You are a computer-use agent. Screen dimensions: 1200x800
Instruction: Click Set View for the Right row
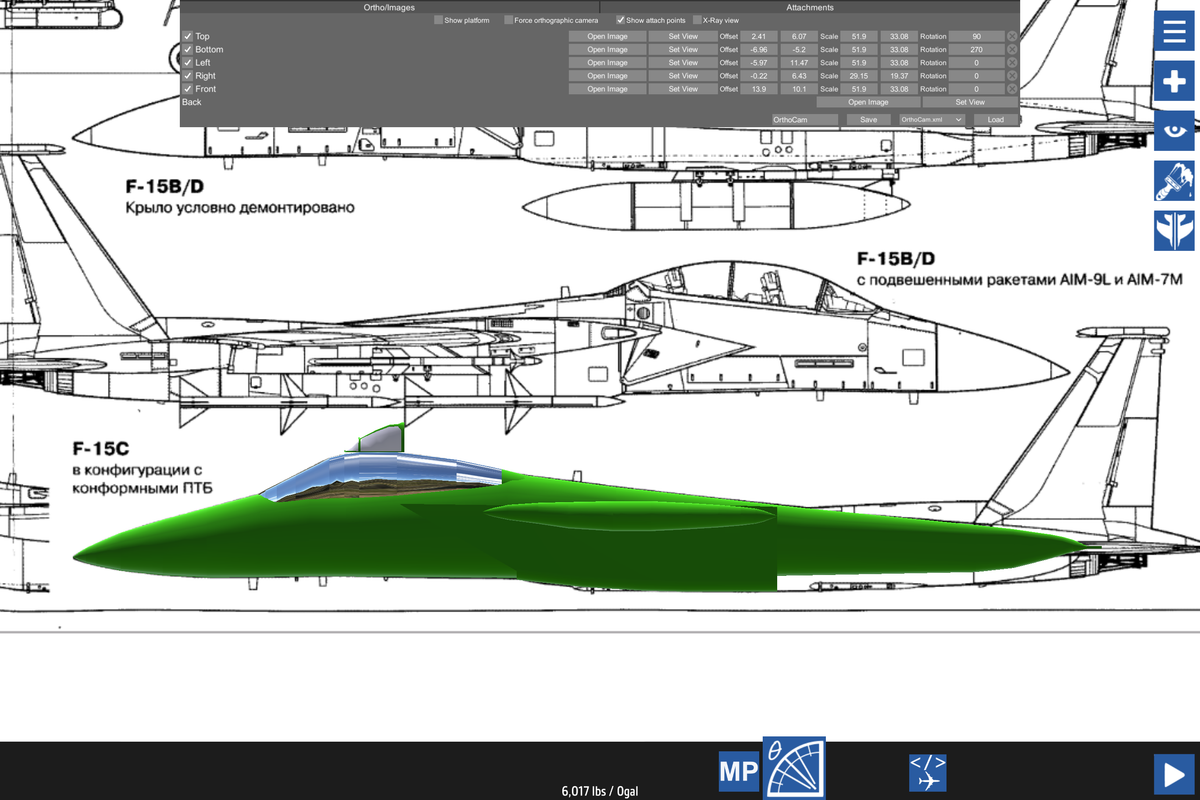[683, 75]
